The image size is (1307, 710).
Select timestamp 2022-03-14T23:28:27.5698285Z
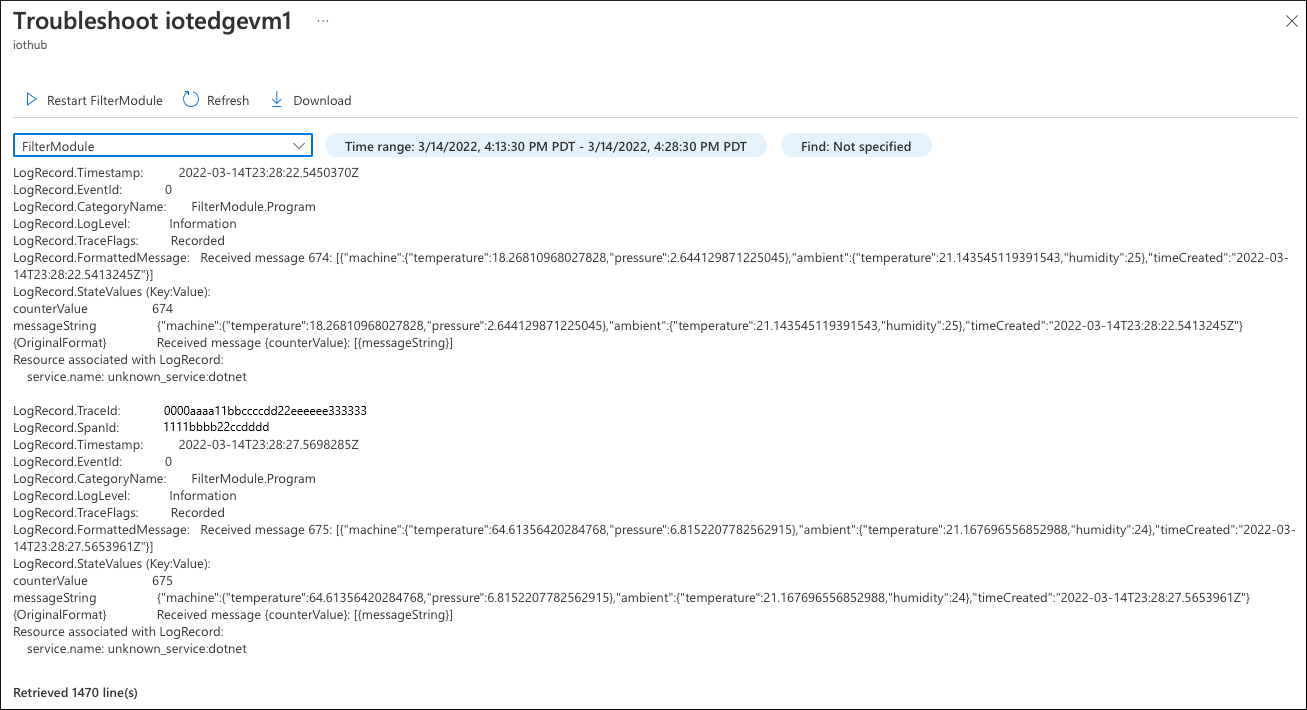[x=269, y=444]
